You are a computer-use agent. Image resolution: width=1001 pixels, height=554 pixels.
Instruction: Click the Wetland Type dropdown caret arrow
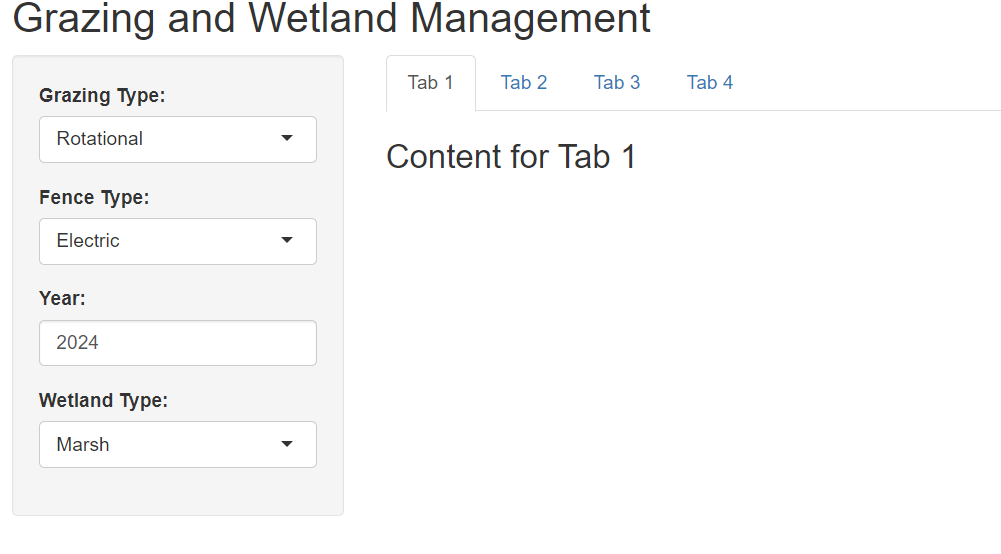(x=287, y=444)
